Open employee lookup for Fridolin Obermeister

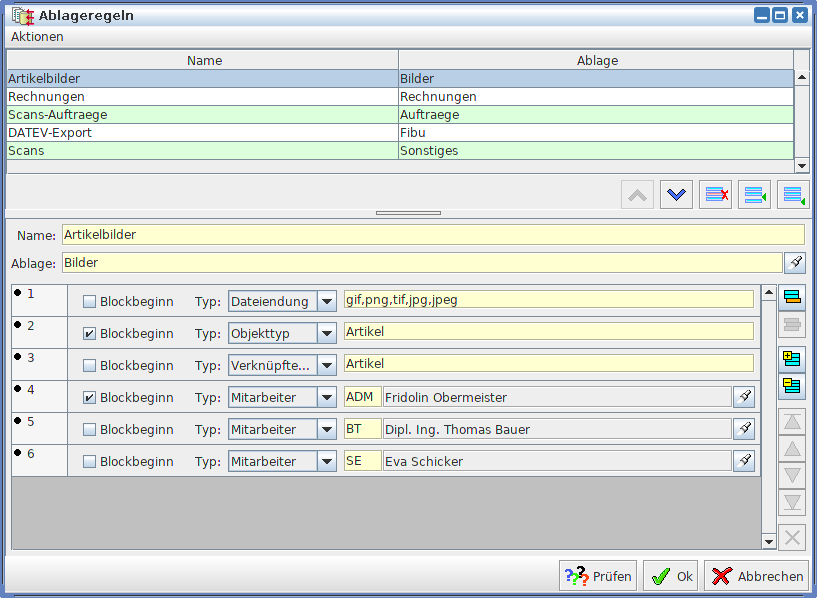(744, 397)
